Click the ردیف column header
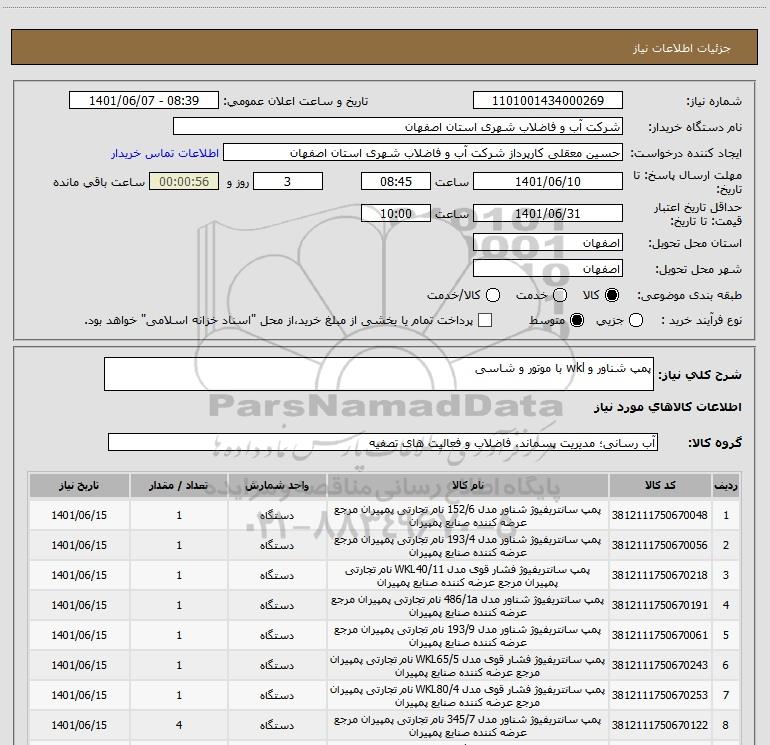This screenshot has height=745, width=770. click(x=726, y=486)
